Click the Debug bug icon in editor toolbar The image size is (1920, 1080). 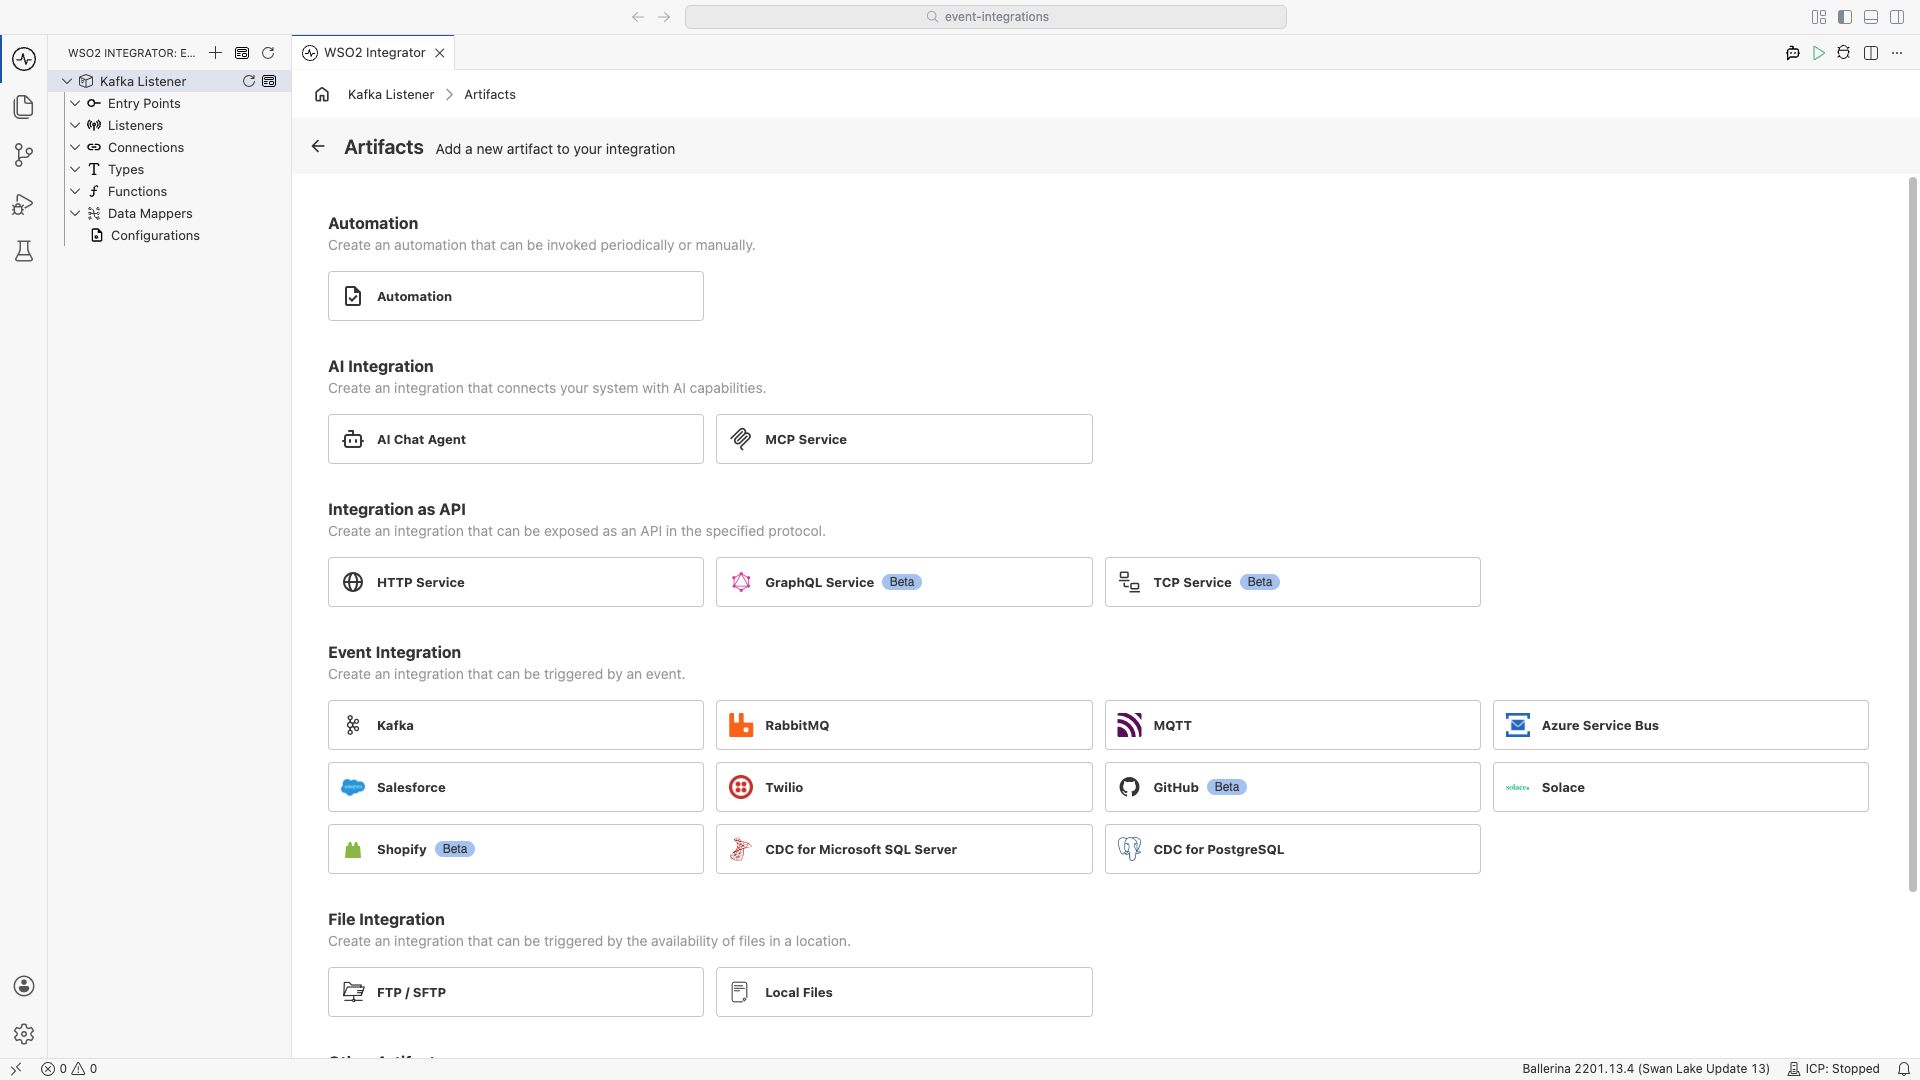coord(1844,53)
